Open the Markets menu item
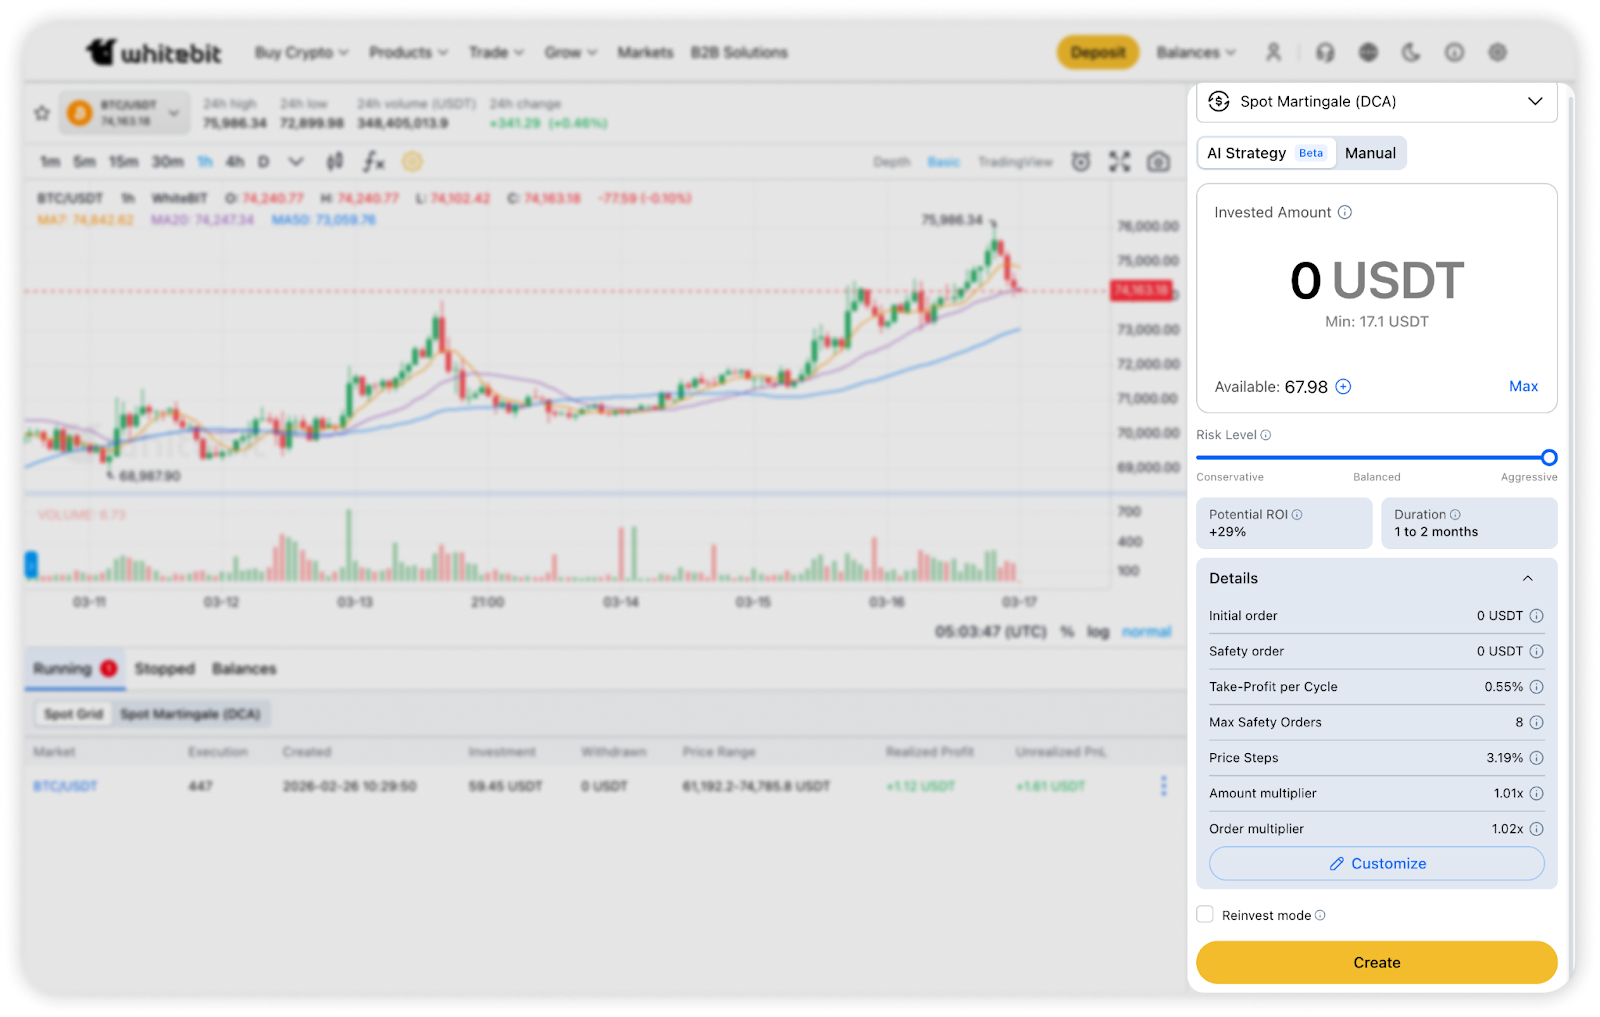 [645, 53]
